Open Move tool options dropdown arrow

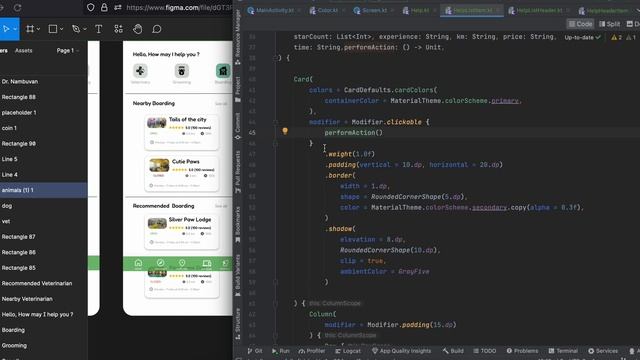click(x=15, y=29)
